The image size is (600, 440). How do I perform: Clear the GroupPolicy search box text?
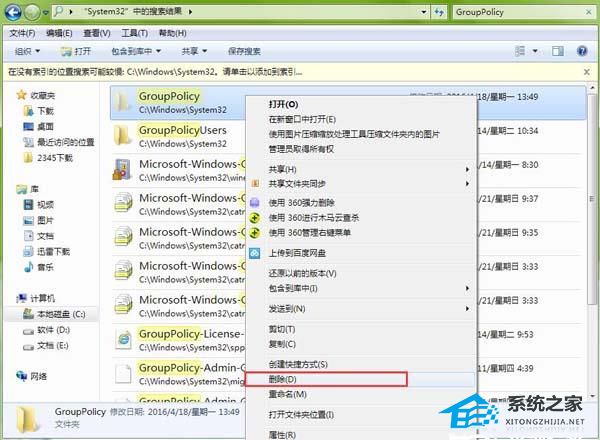589,12
